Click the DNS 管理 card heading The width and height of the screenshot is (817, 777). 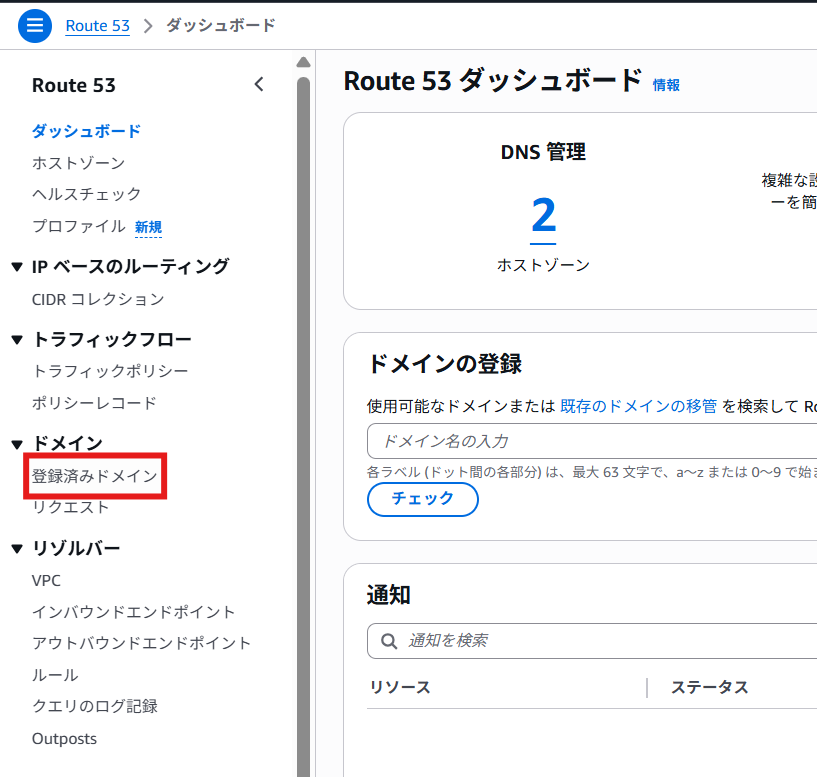click(x=543, y=152)
